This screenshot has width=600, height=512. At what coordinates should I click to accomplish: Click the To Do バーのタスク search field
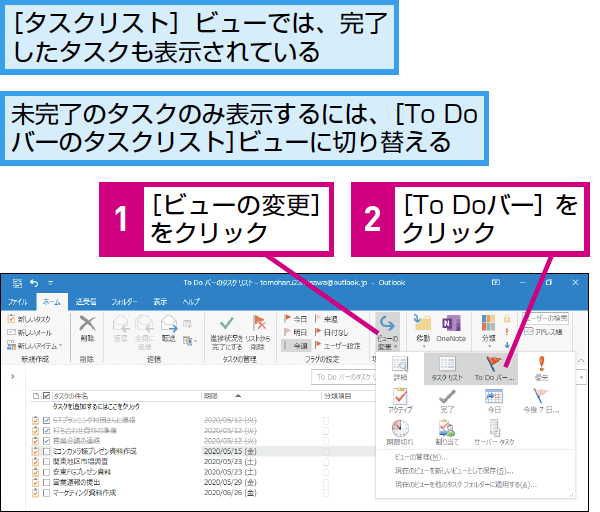[343, 377]
